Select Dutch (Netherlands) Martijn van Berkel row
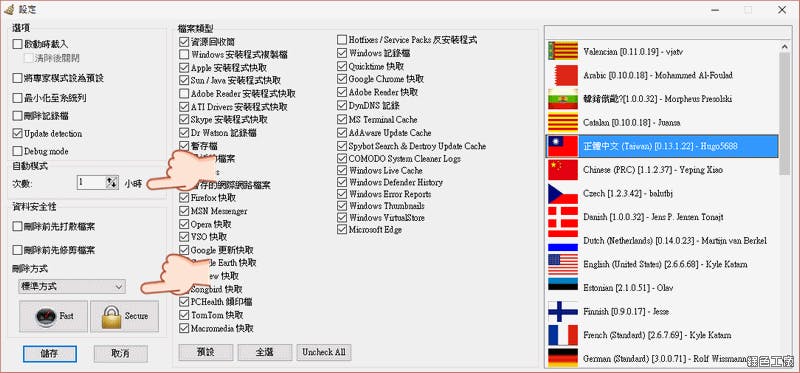 (662, 240)
